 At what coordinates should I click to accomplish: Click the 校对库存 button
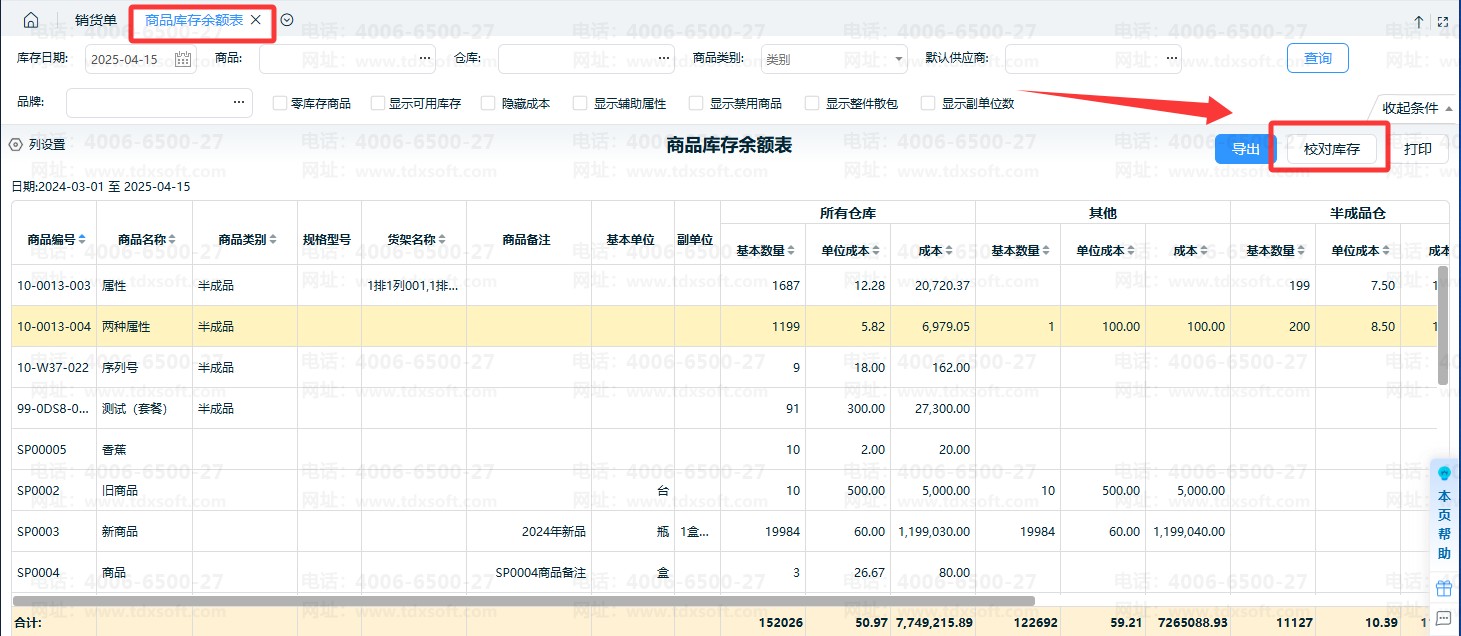click(x=1331, y=149)
